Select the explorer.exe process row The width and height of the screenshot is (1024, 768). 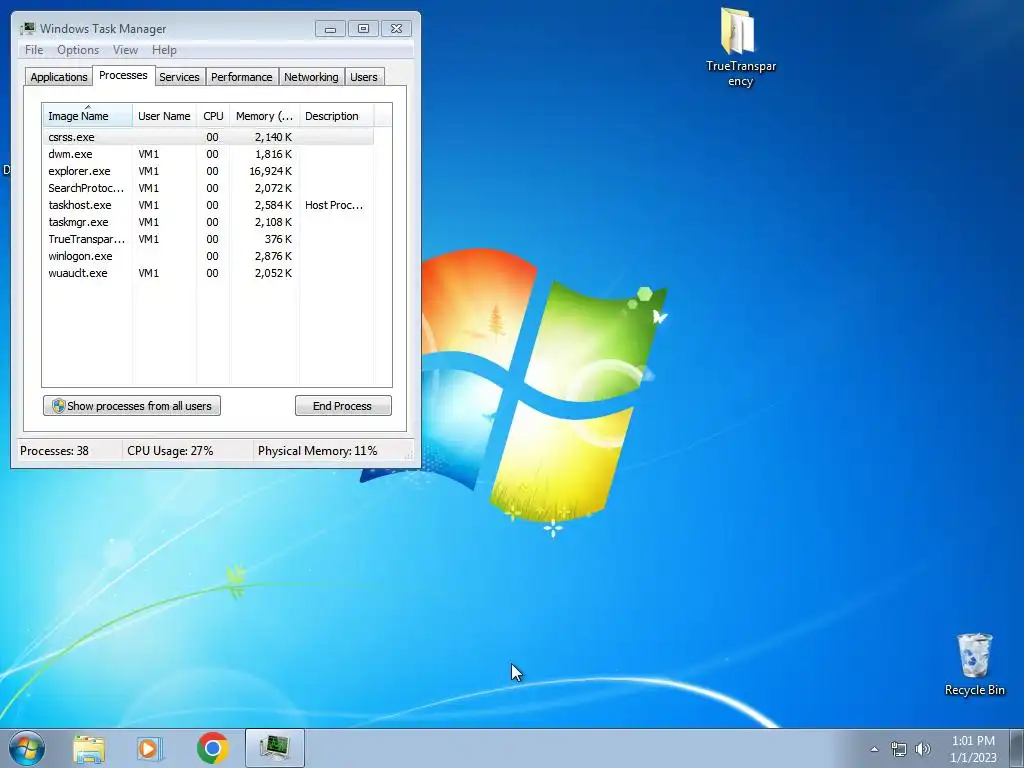click(x=208, y=171)
